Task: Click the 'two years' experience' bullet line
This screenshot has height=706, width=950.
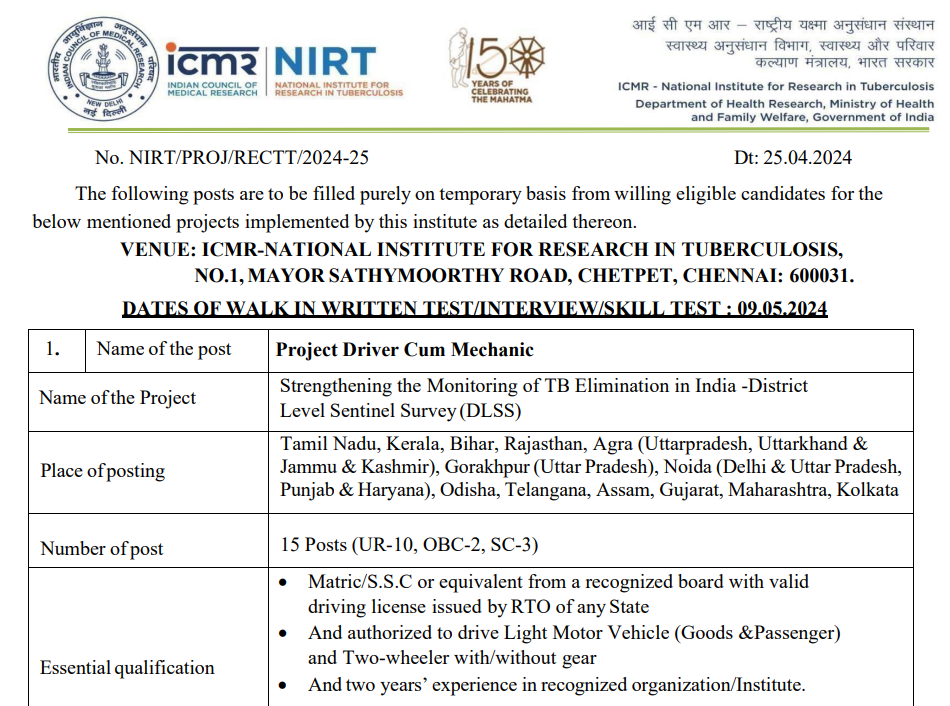Action: [556, 685]
